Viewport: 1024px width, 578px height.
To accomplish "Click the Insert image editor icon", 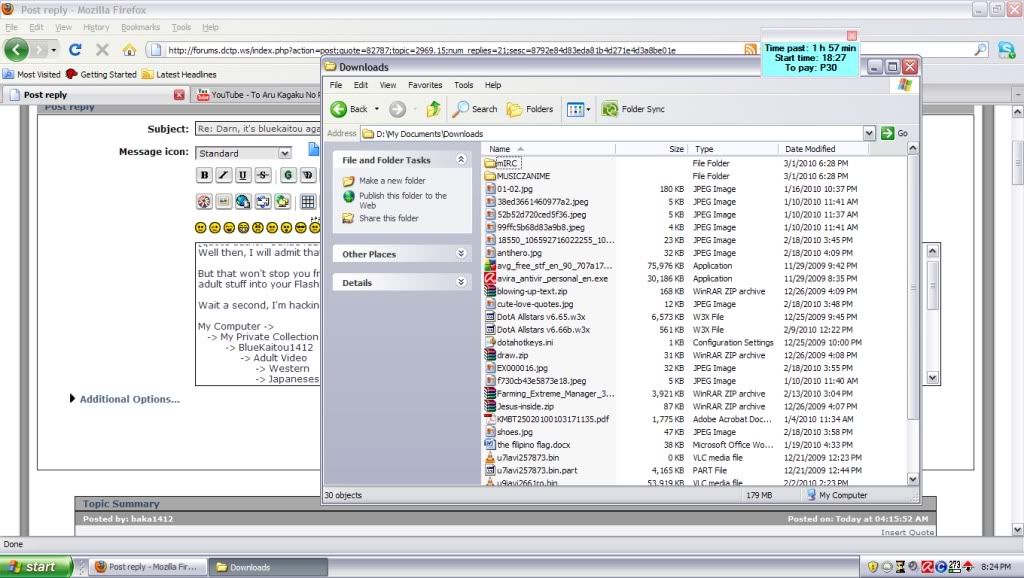I will [223, 201].
